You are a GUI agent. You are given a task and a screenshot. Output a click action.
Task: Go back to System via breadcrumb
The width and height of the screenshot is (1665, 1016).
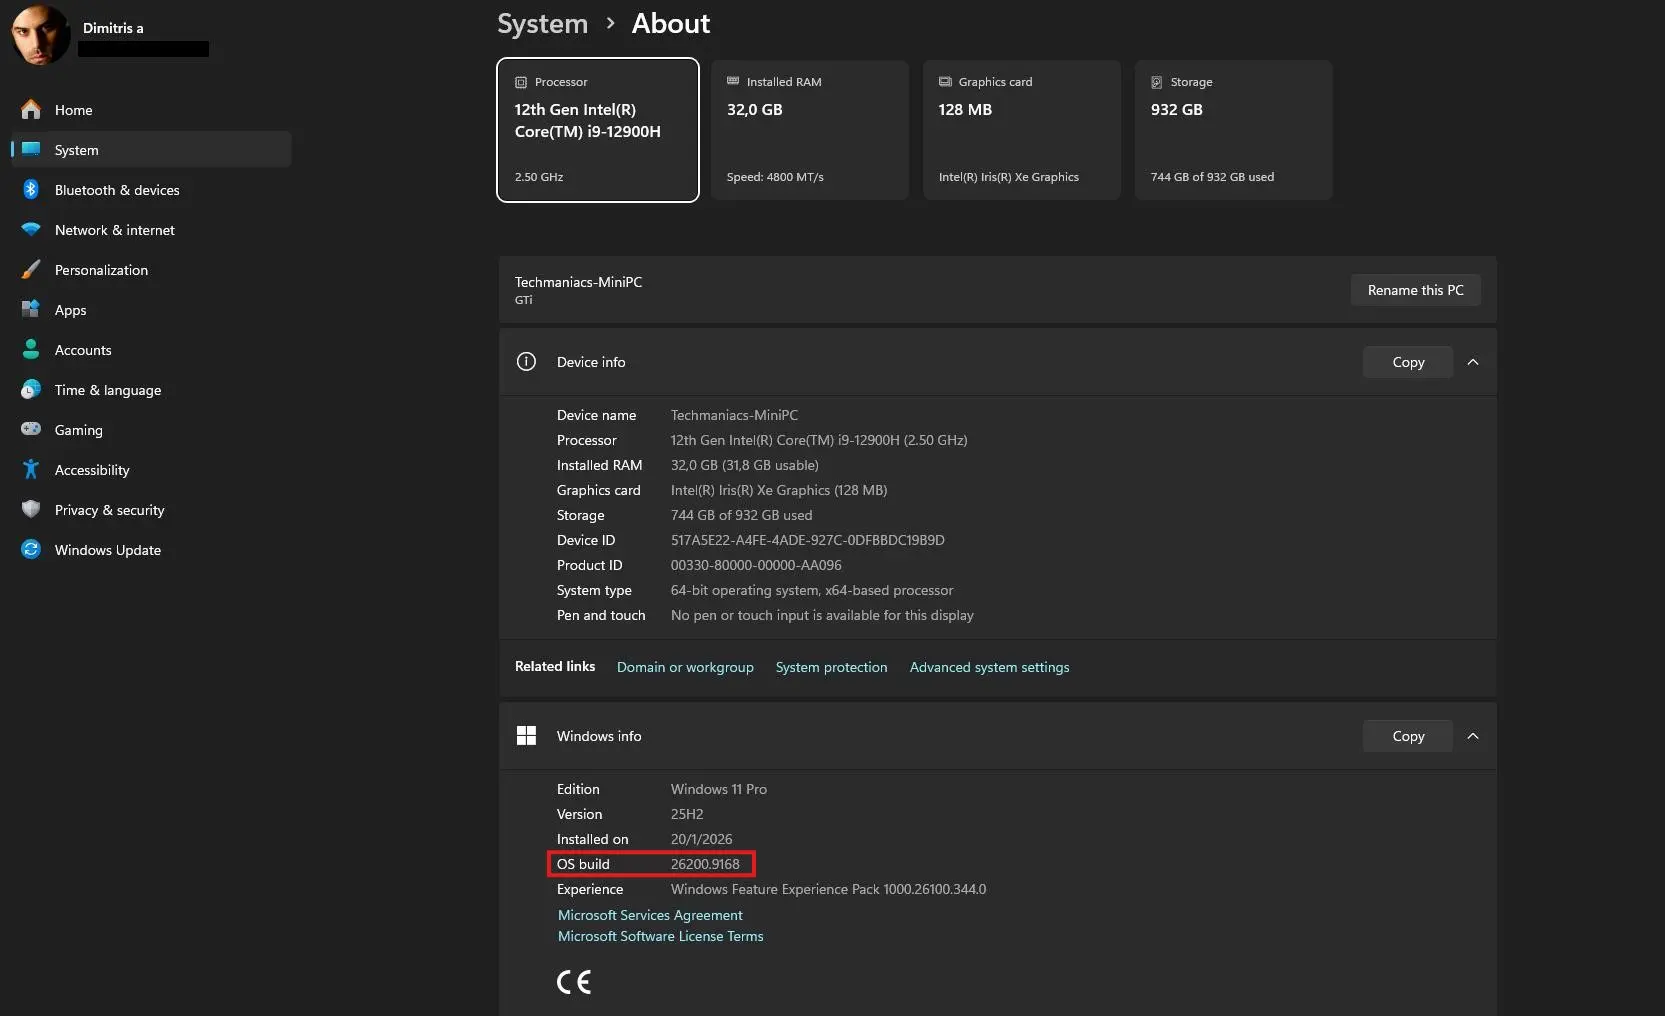pyautogui.click(x=542, y=24)
